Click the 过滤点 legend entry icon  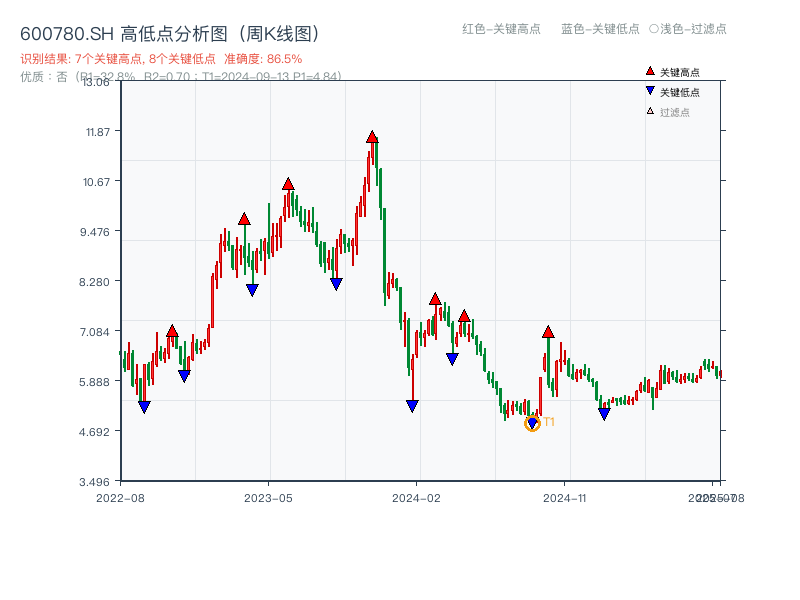pos(650,111)
